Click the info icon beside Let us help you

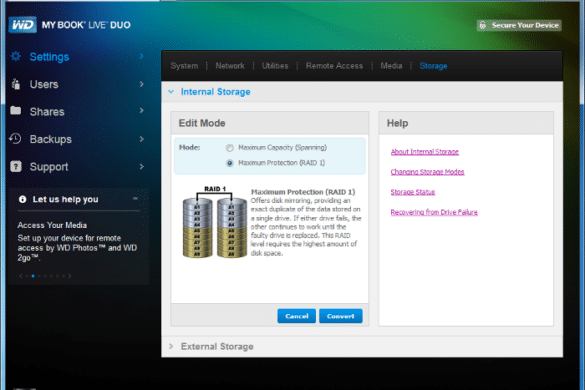point(22,199)
